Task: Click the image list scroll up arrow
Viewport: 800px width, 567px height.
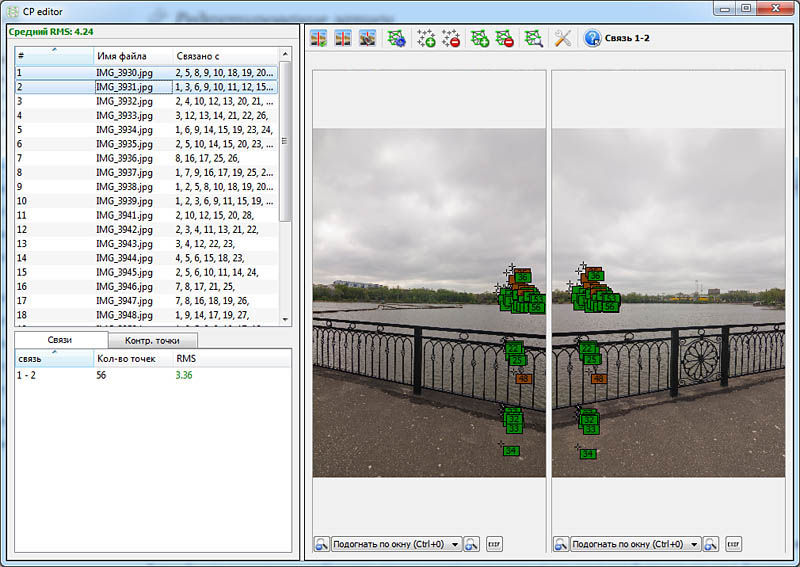Action: [285, 54]
